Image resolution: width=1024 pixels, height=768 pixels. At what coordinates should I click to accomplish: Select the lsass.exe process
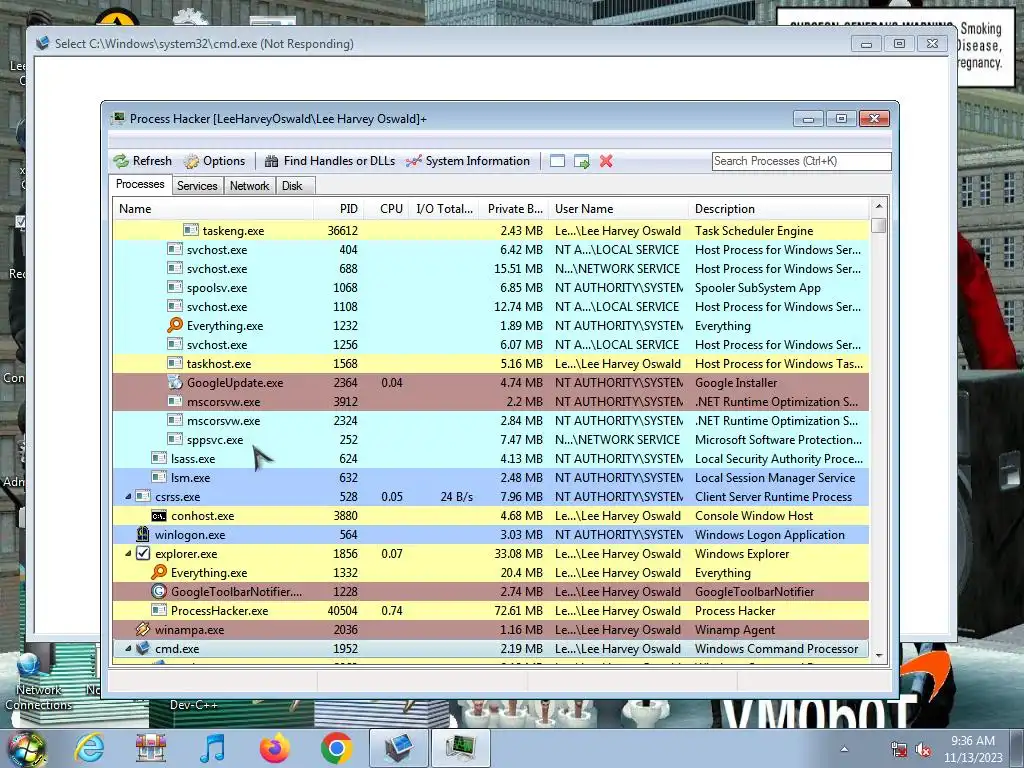click(x=490, y=459)
